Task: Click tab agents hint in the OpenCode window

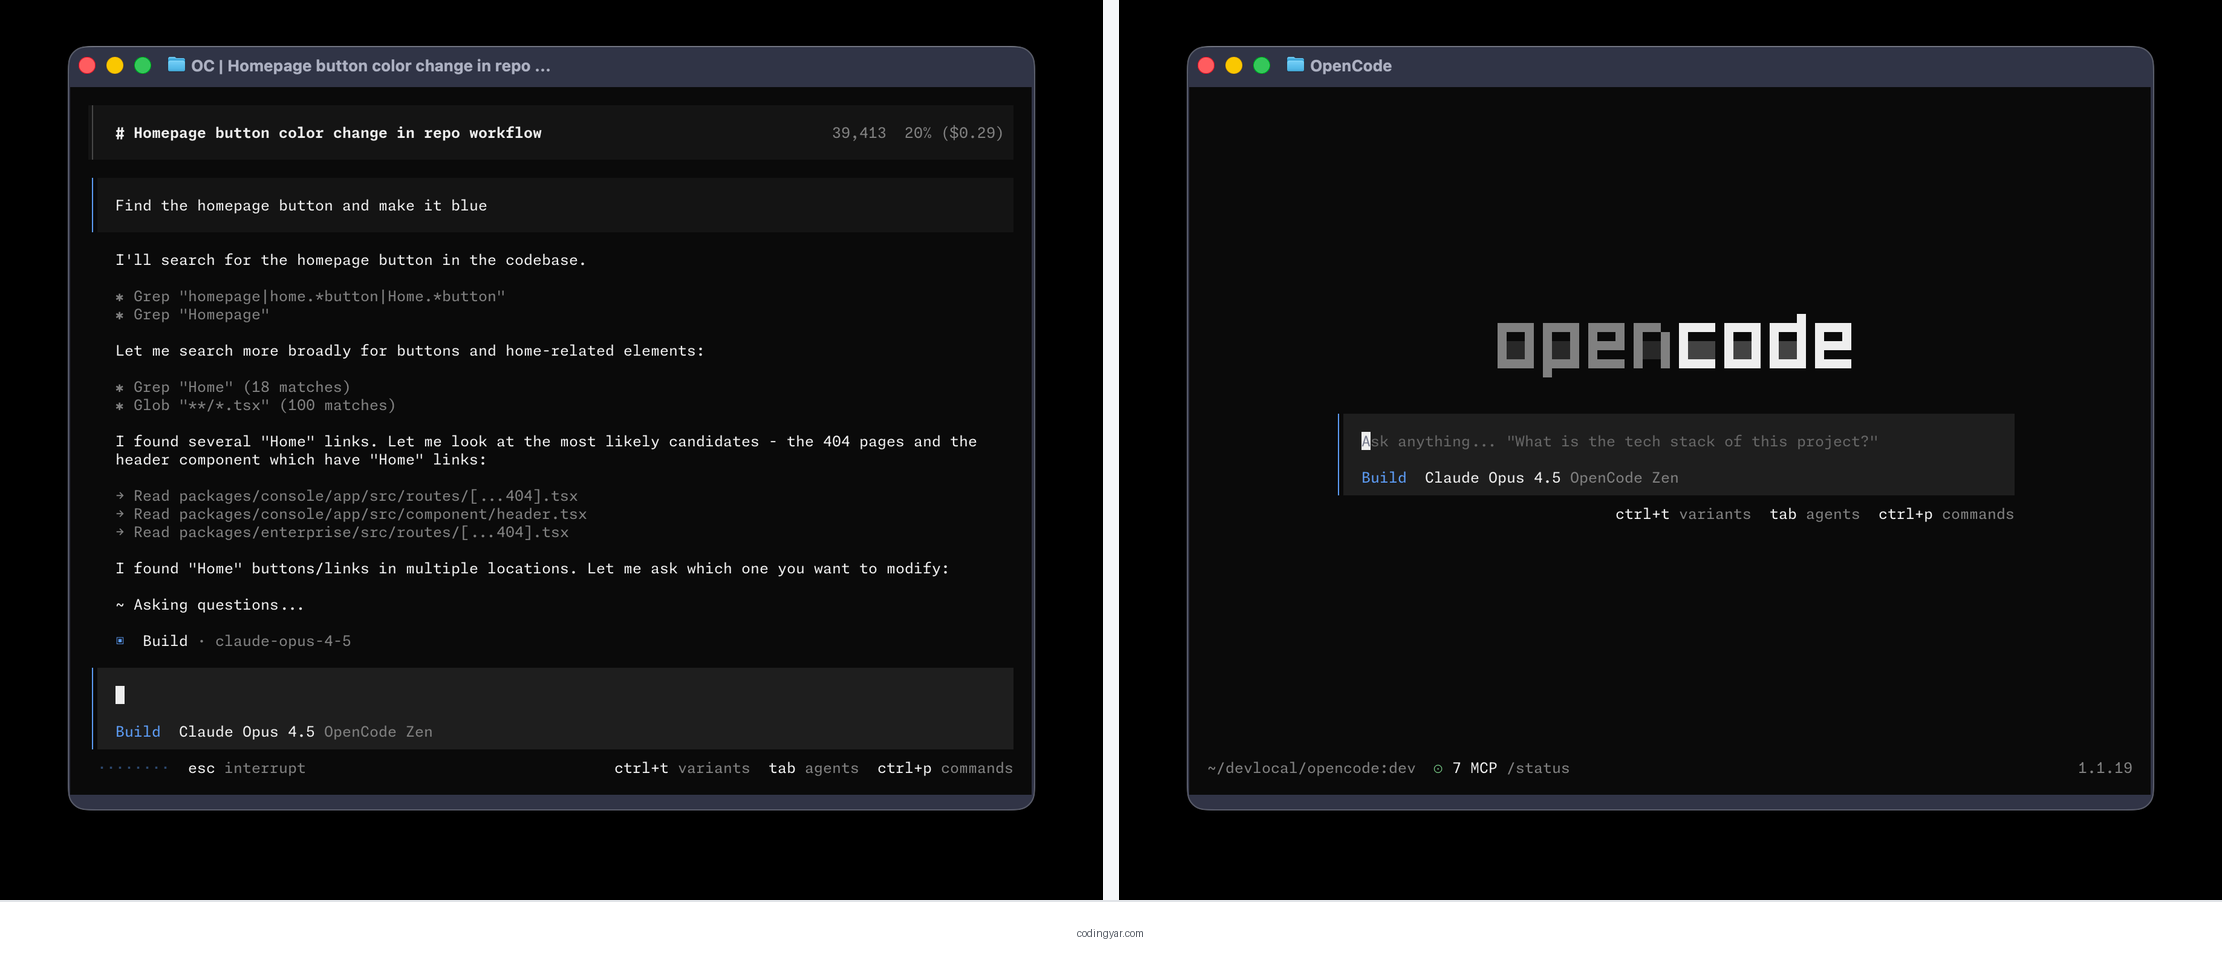Action: coord(1815,514)
